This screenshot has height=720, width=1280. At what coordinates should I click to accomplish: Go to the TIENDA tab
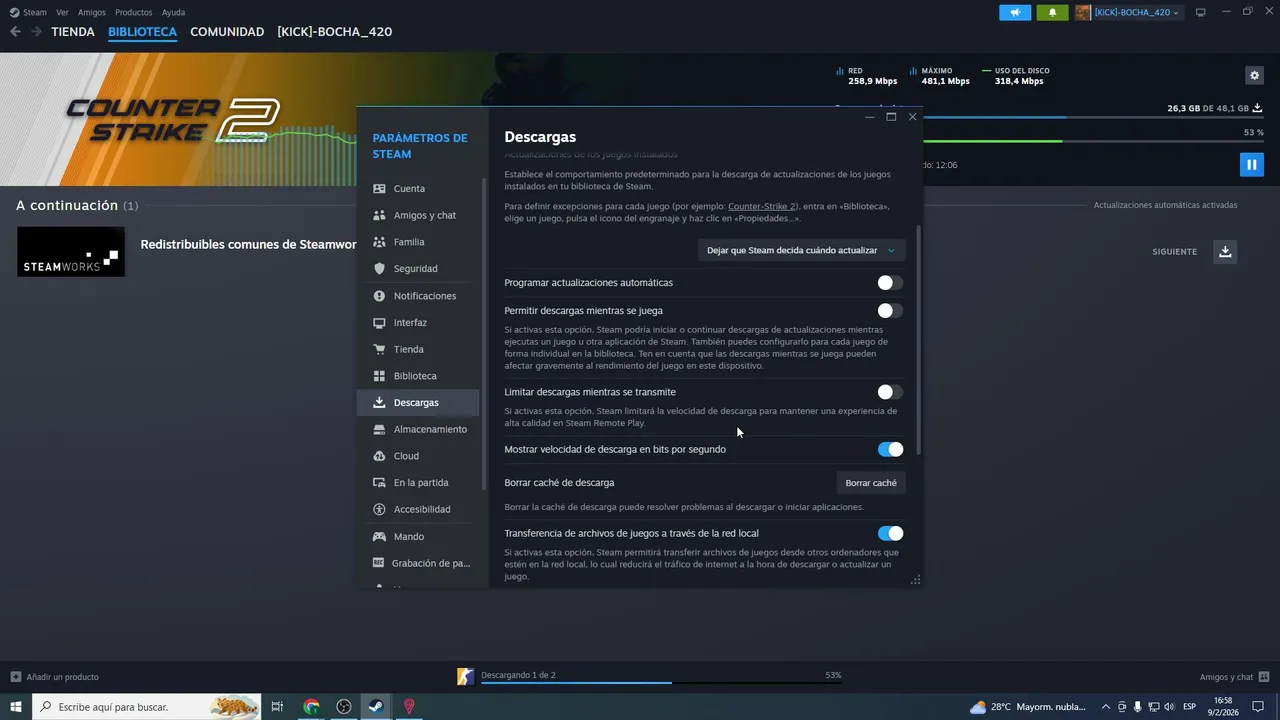[73, 32]
